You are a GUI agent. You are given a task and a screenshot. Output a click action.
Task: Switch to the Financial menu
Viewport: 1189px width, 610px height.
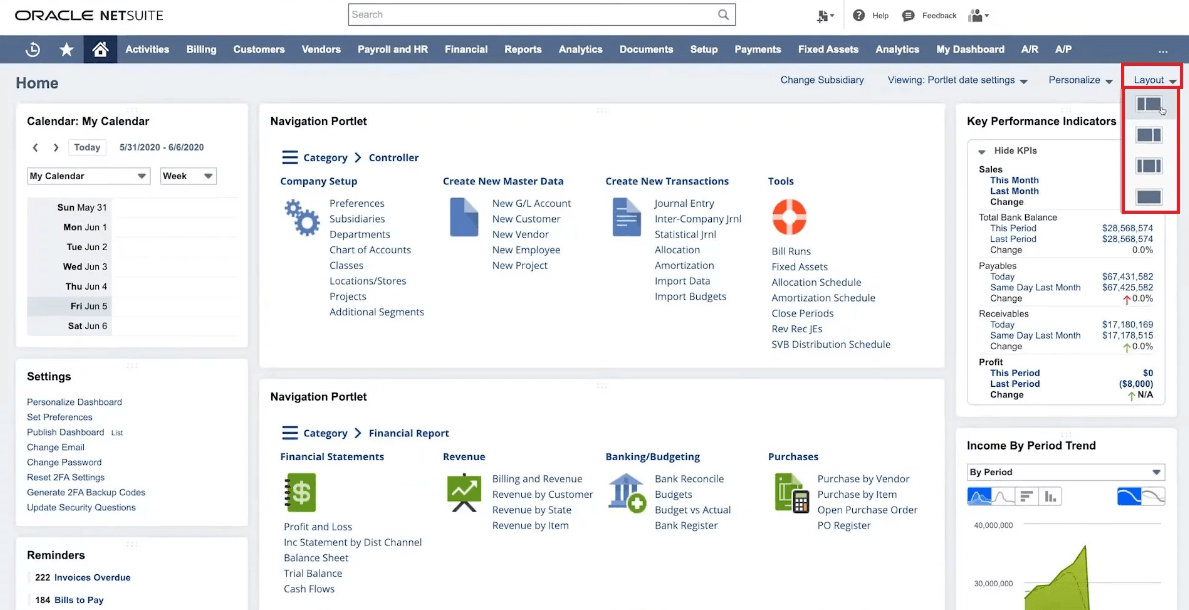[x=465, y=48]
